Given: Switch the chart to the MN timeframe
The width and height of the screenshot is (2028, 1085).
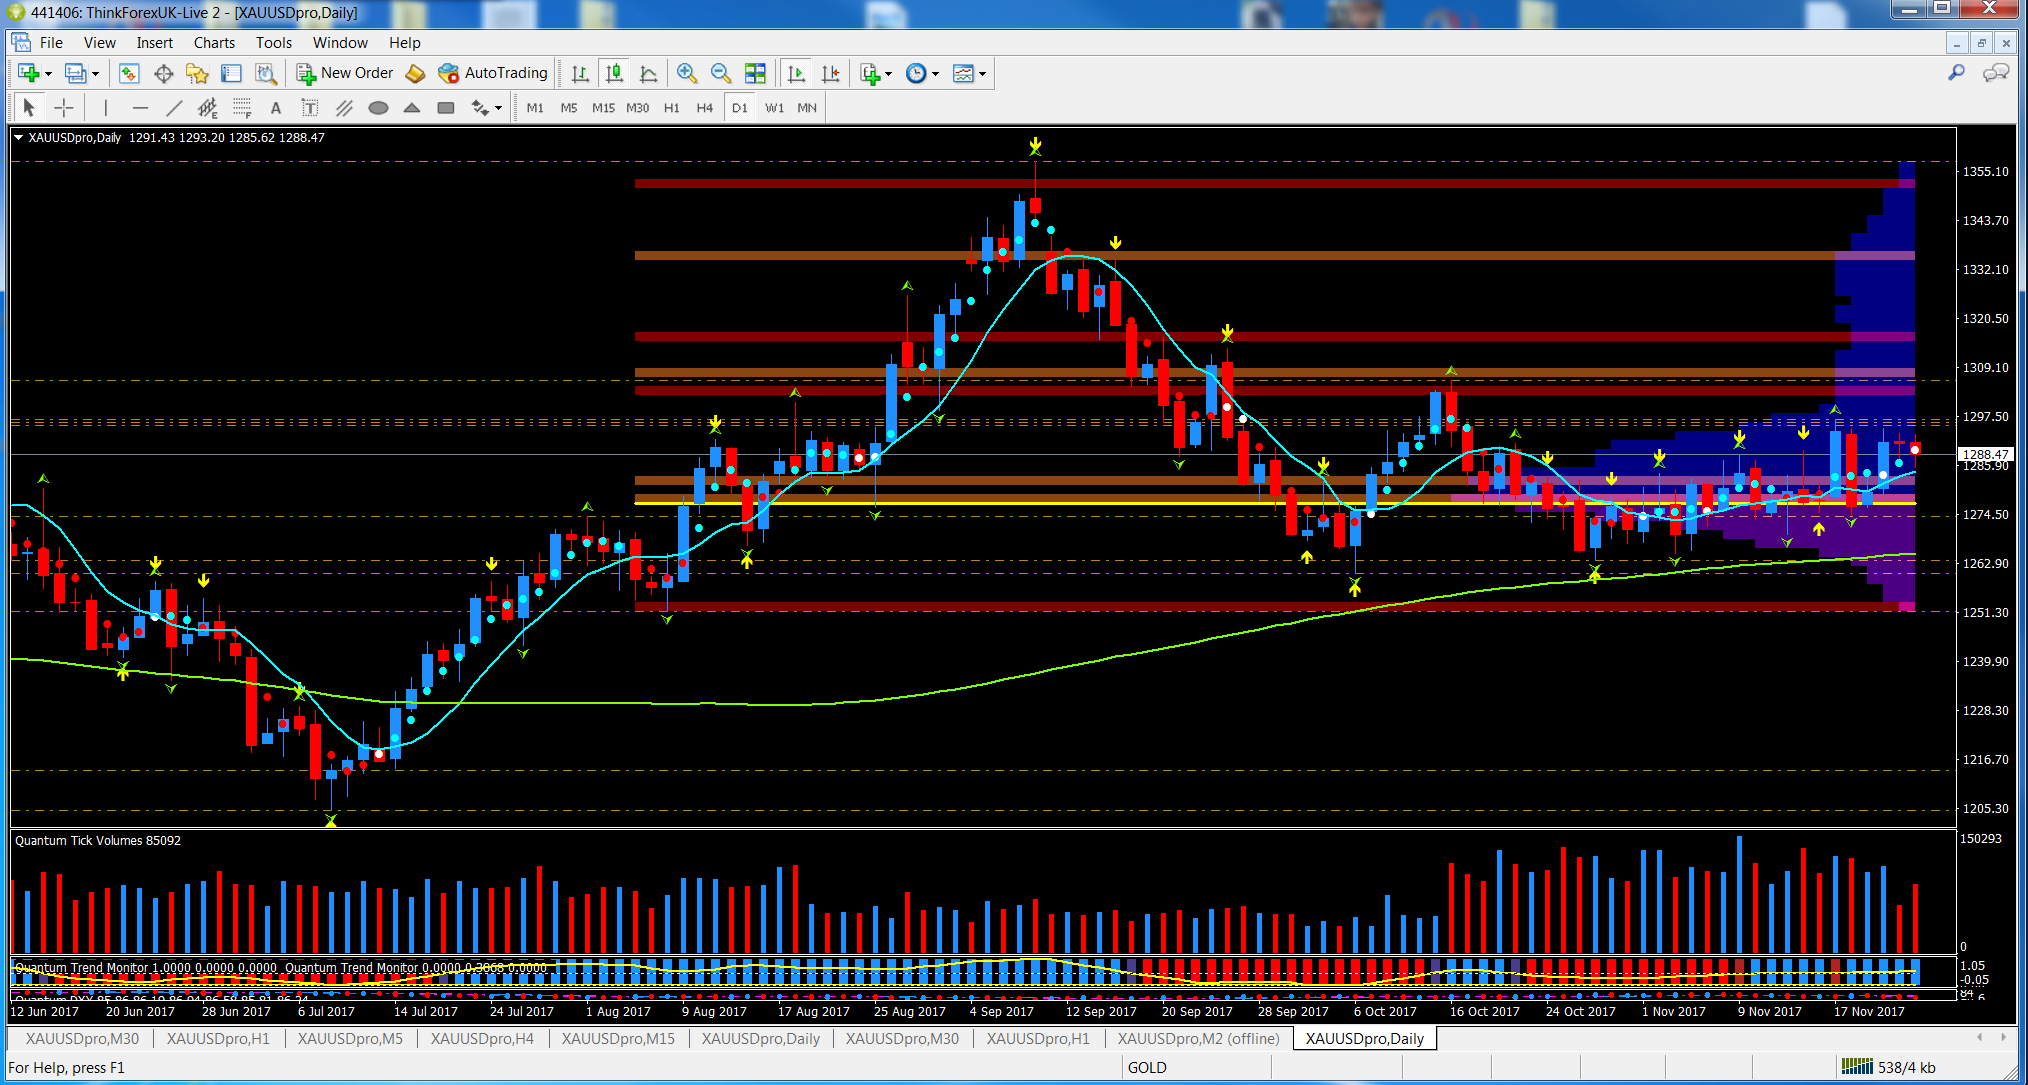Looking at the screenshot, I should point(807,107).
